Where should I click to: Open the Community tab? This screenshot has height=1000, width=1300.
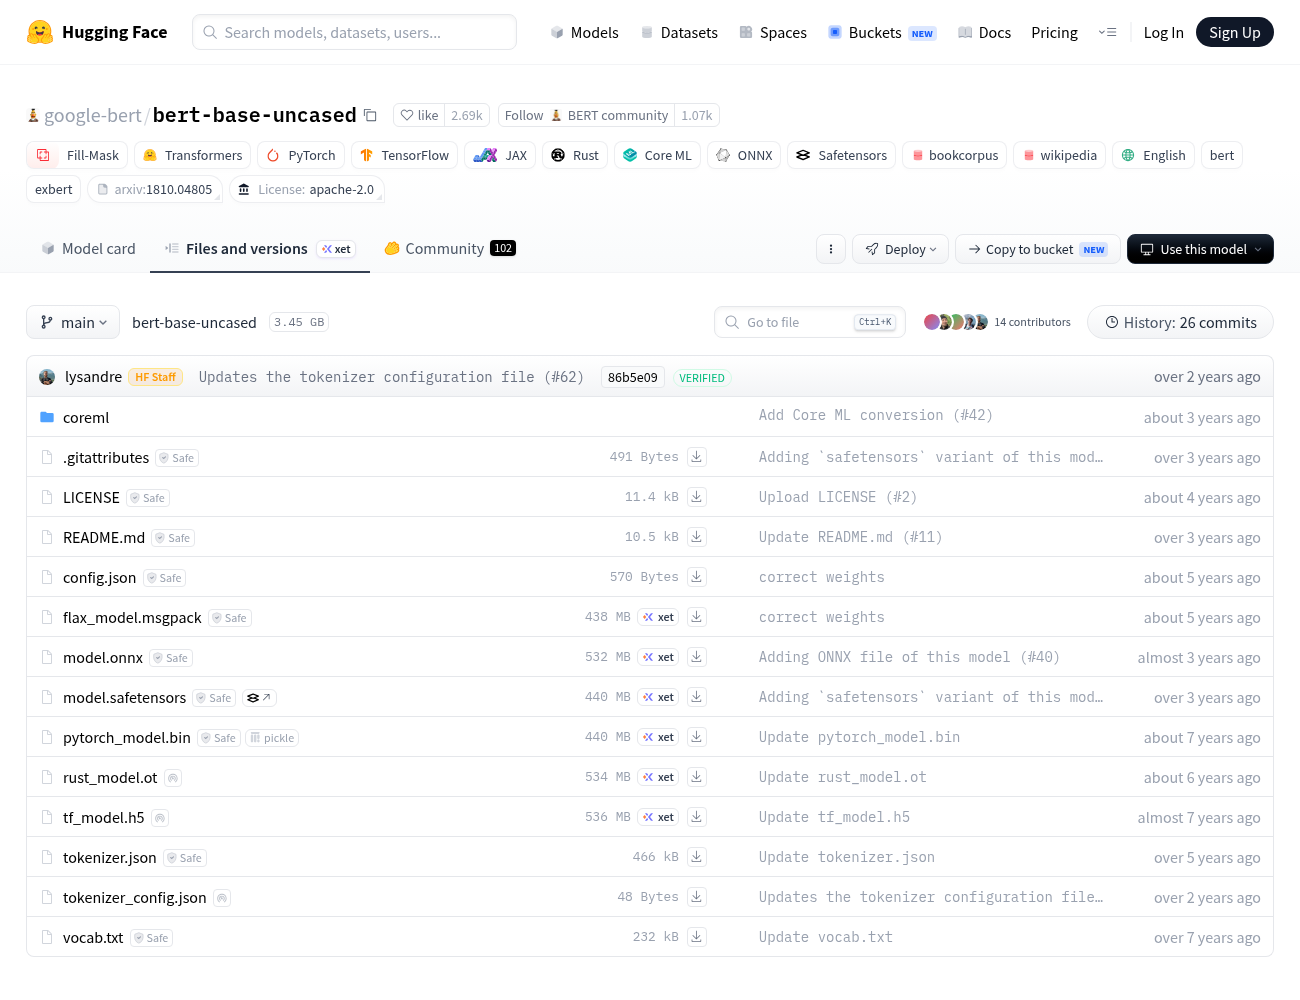coord(449,249)
